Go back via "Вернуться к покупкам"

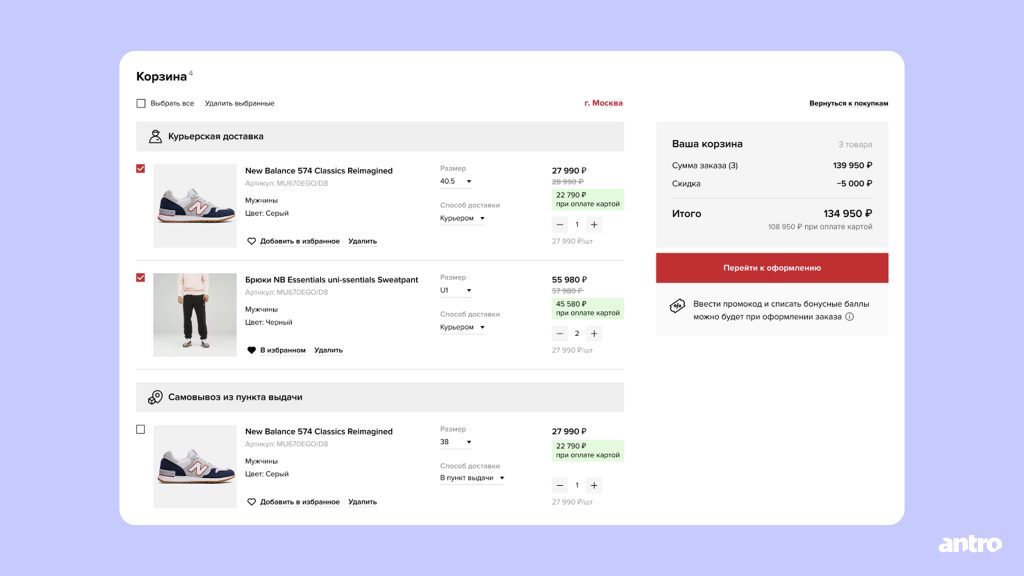point(848,103)
